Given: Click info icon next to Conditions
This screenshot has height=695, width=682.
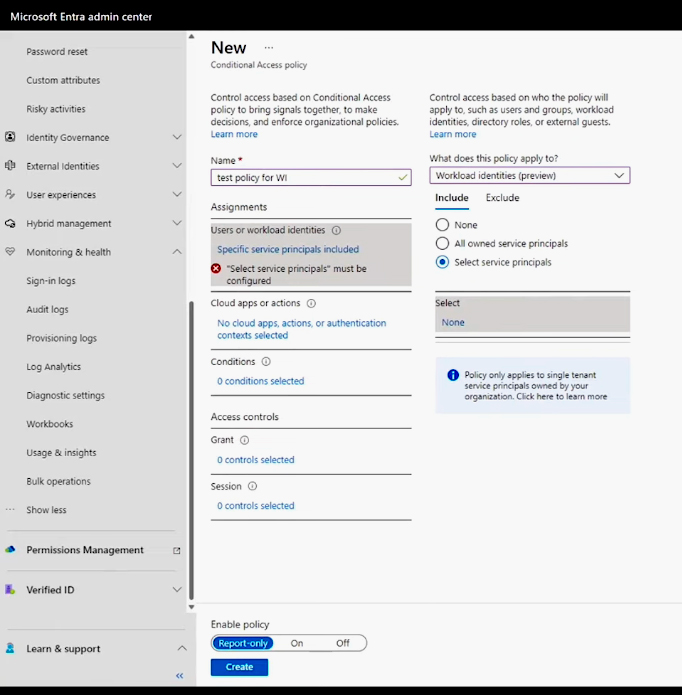Looking at the screenshot, I should pyautogui.click(x=266, y=362).
